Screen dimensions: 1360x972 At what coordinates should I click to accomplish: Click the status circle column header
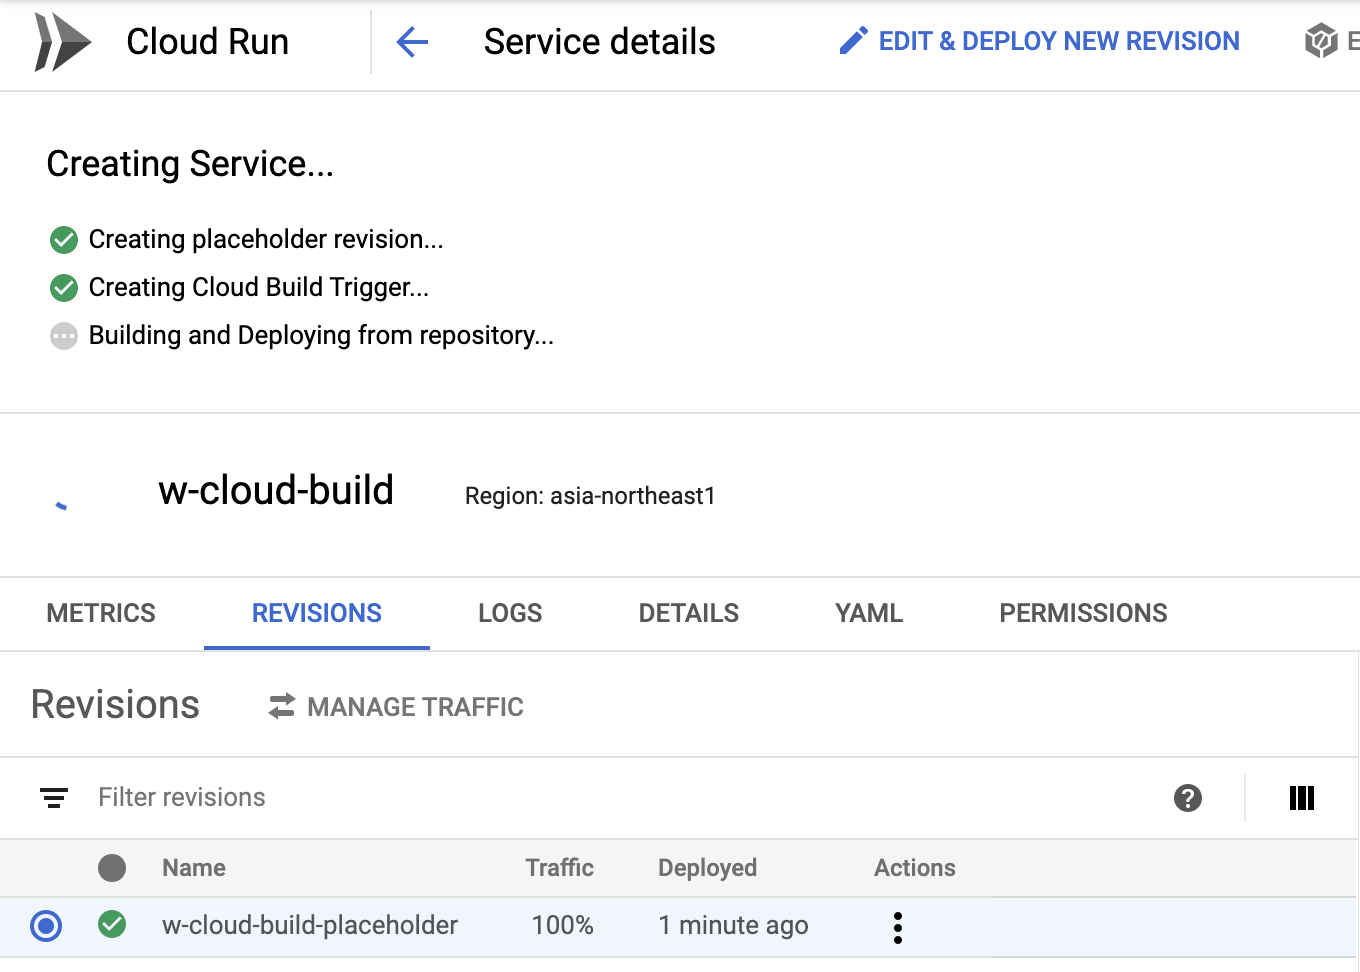point(112,868)
